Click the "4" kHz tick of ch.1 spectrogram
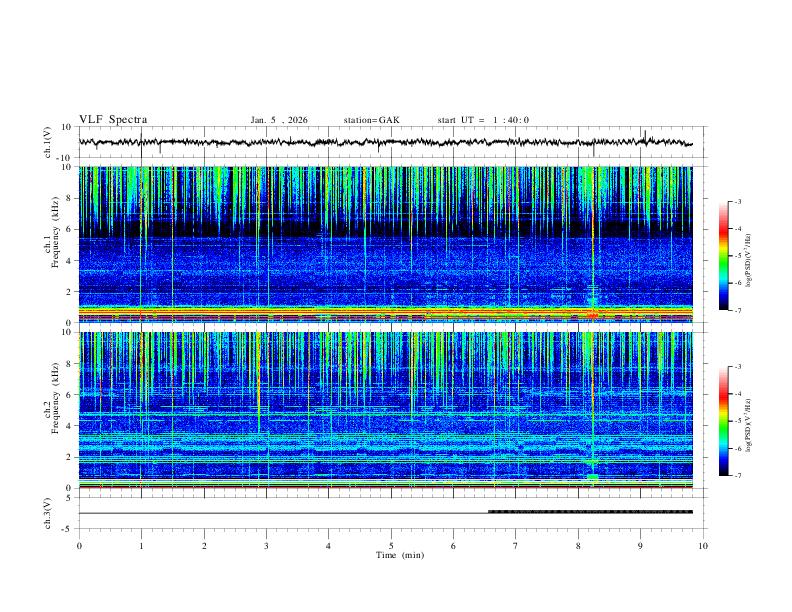792x612 pixels. coord(70,261)
